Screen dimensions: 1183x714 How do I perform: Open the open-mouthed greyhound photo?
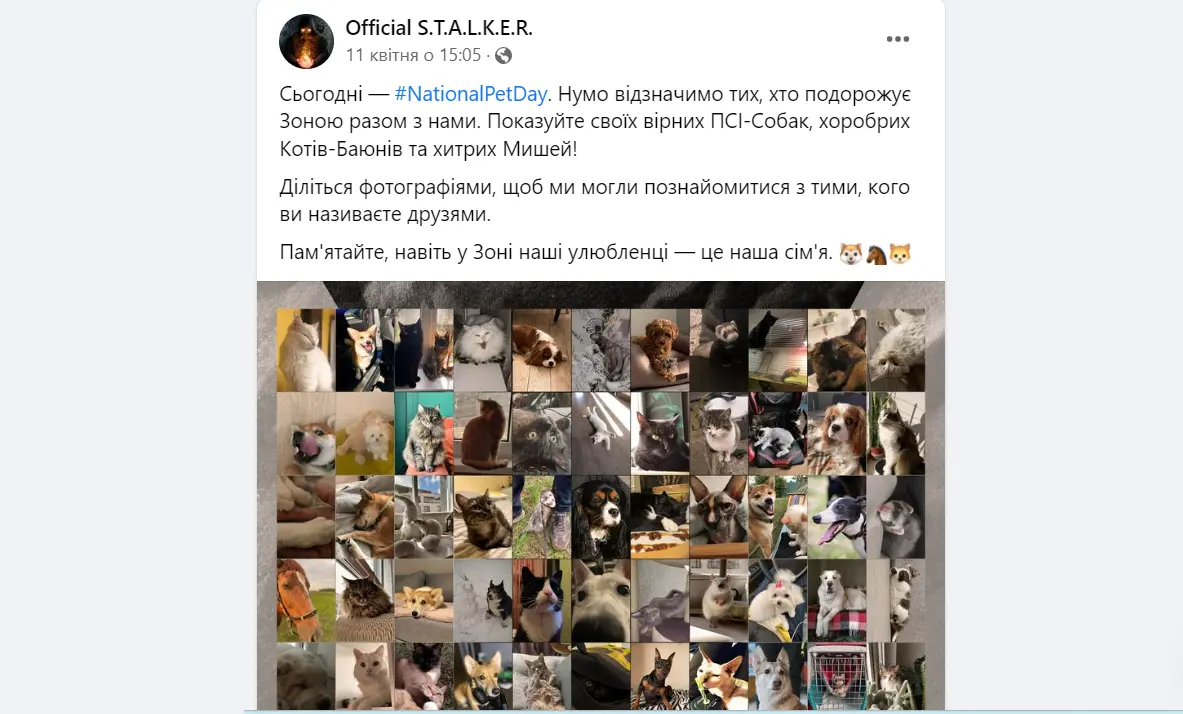pos(837,517)
